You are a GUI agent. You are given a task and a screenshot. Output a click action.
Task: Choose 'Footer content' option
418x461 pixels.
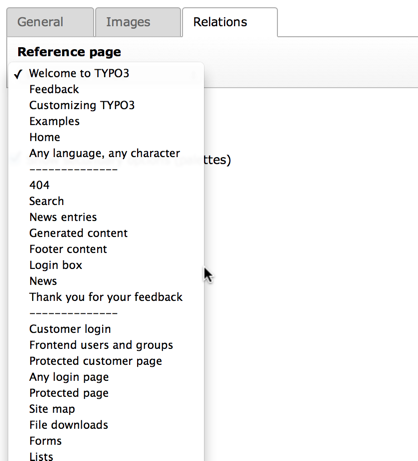[x=106, y=249]
